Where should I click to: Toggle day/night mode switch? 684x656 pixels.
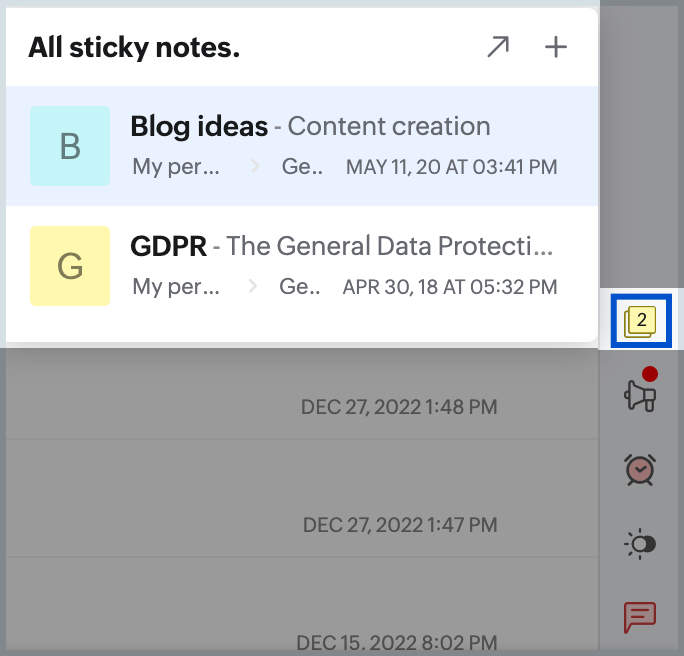(640, 544)
